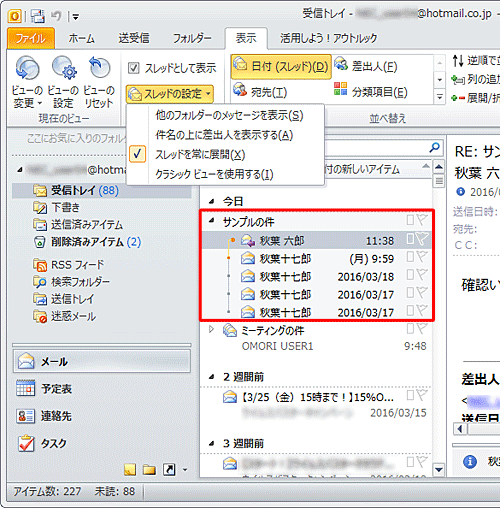Open the ビューの変更 dropdown button
Screen dimensions: 500x508
(27, 82)
